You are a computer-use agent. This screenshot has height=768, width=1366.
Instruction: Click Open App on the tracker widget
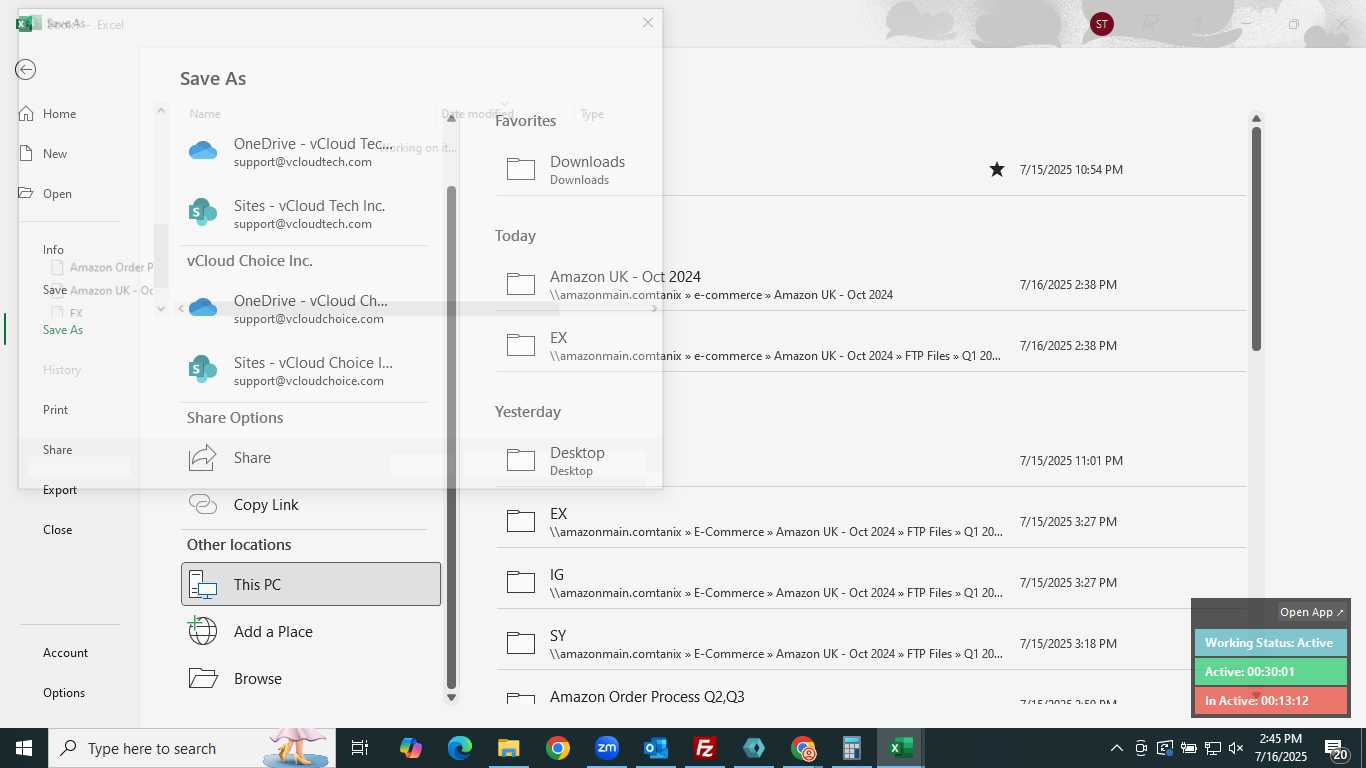(x=1312, y=612)
